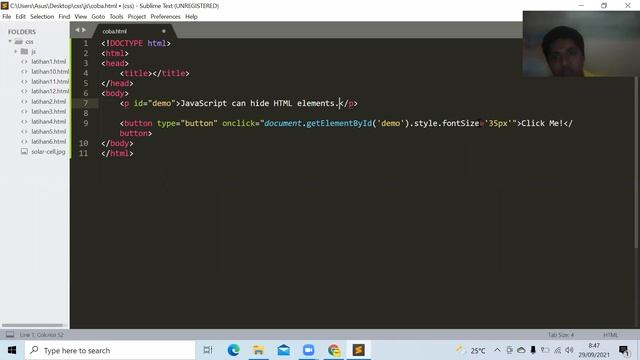
Task: Open the Help menu
Action: click(x=191, y=17)
